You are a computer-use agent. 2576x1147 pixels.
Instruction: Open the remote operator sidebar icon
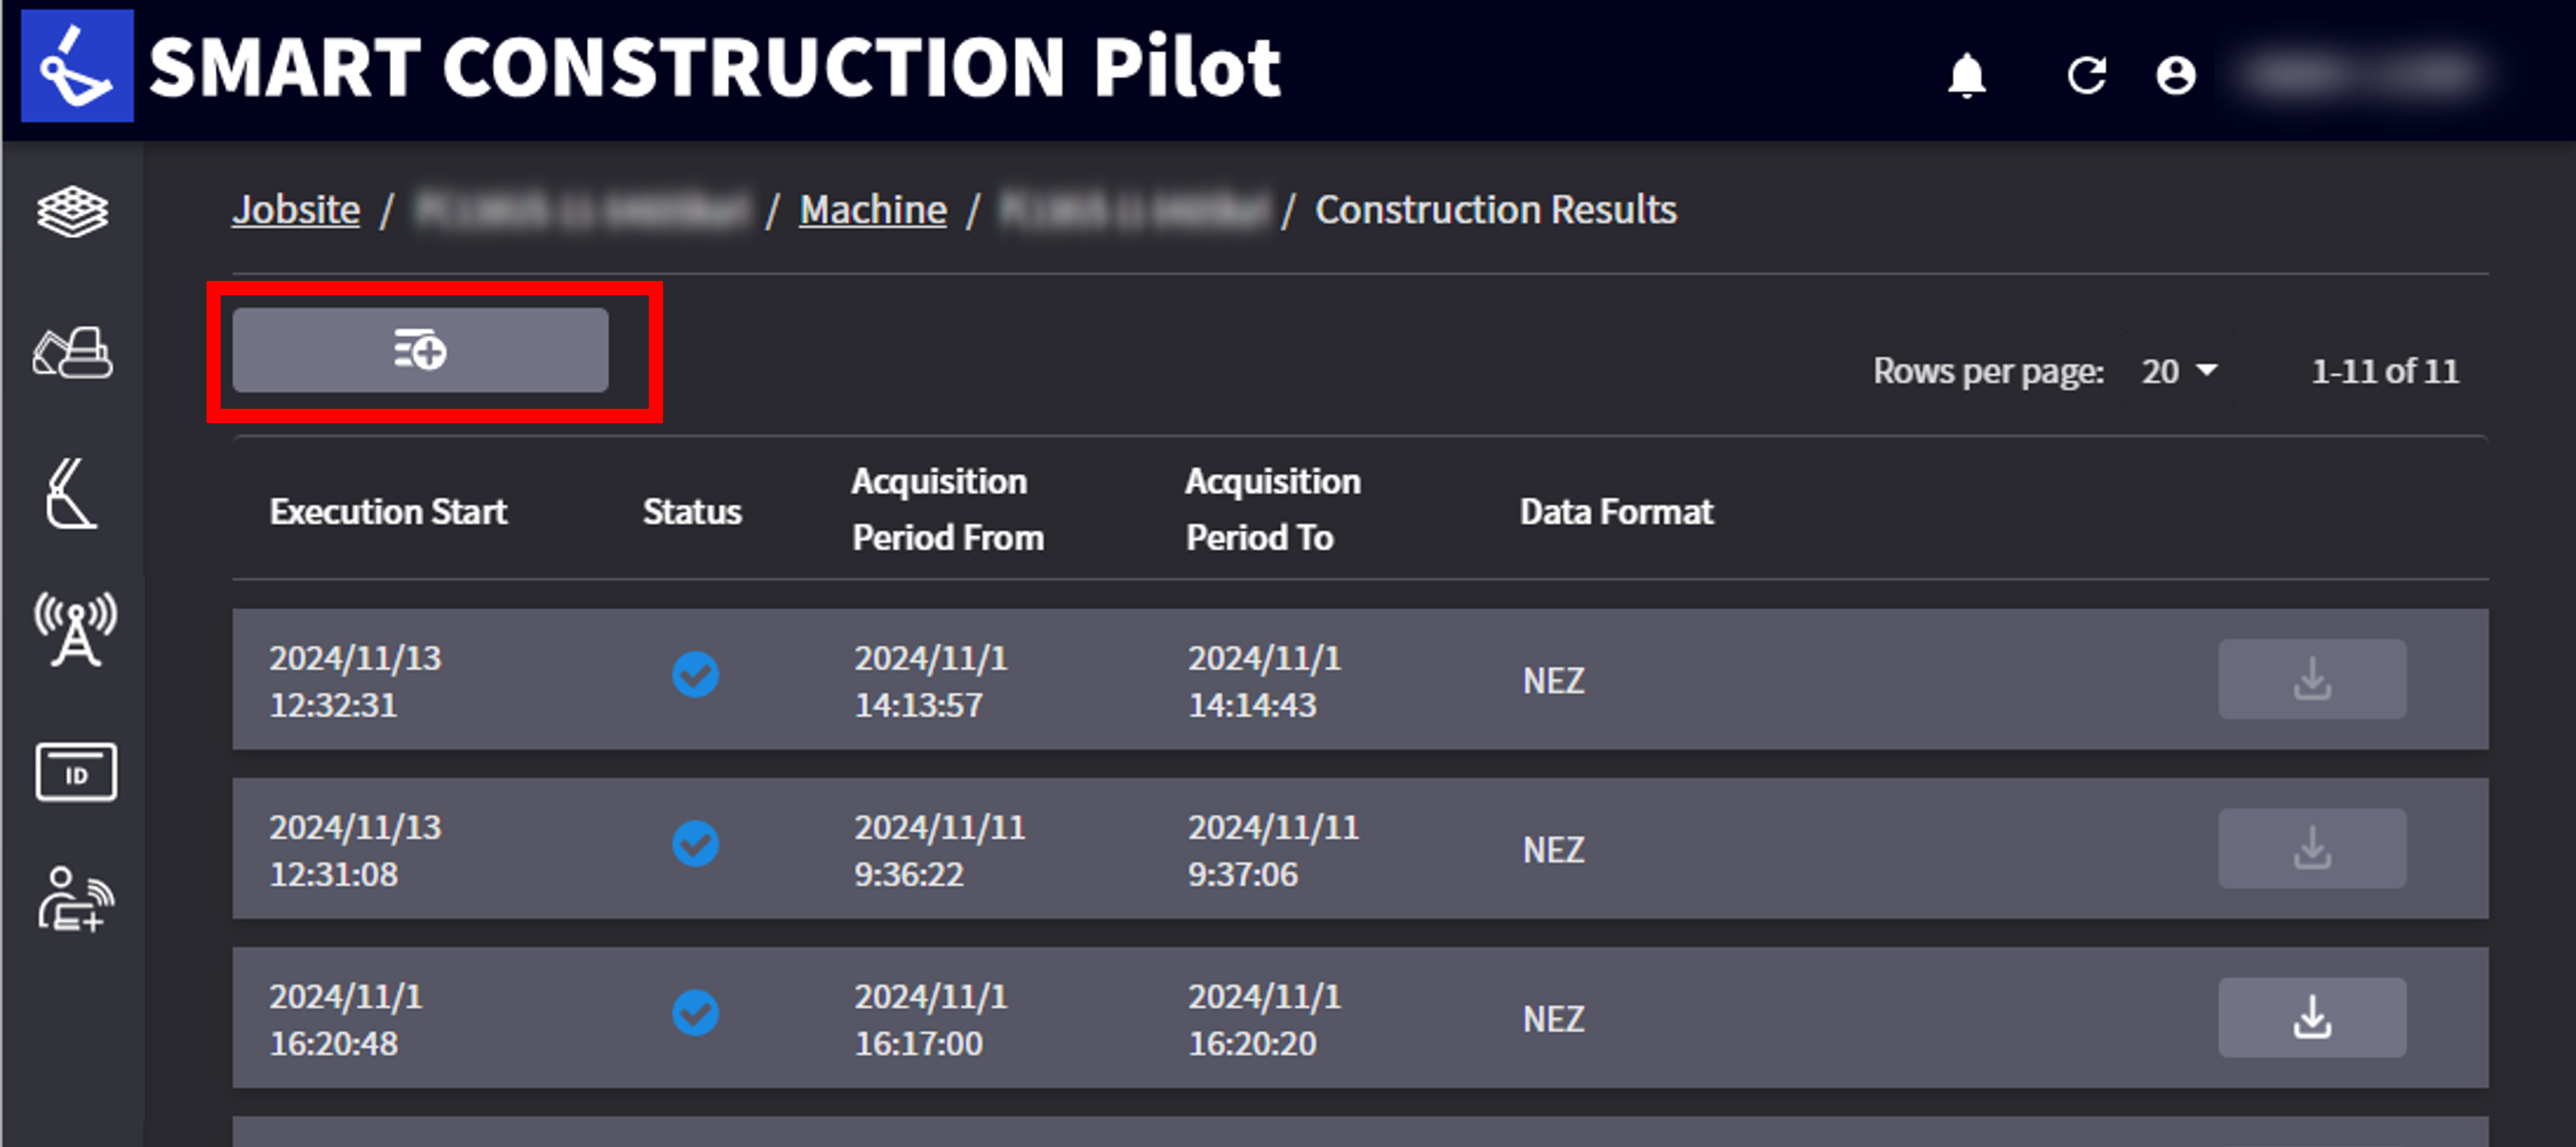[75, 899]
